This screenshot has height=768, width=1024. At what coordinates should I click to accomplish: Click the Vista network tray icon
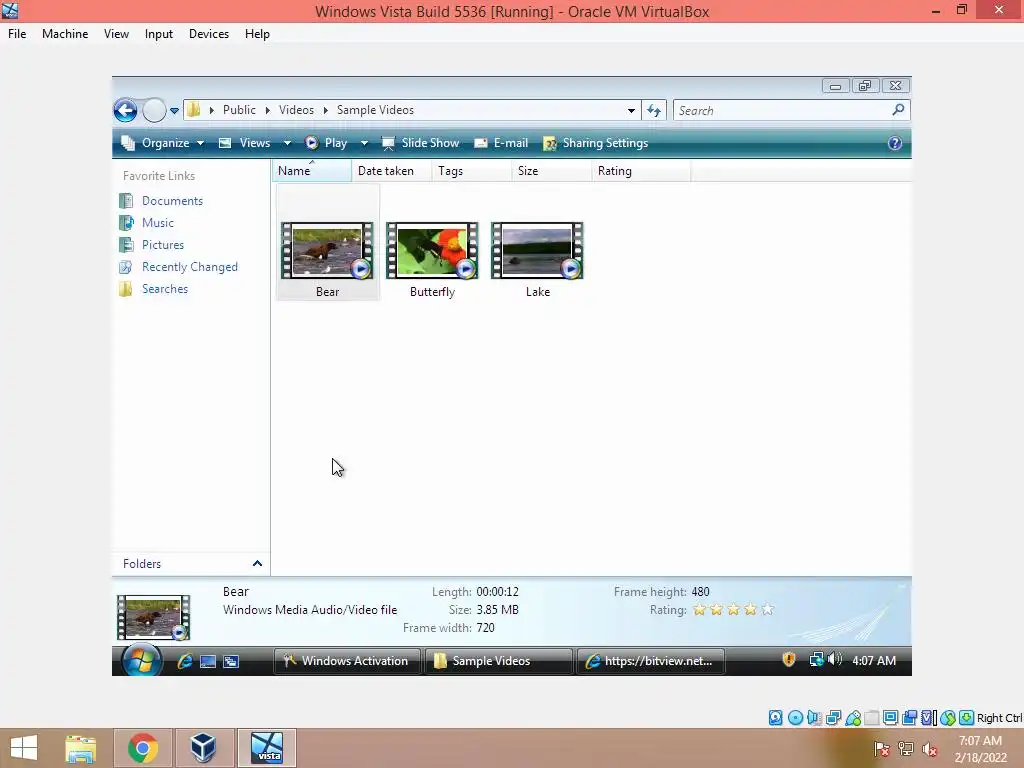816,660
